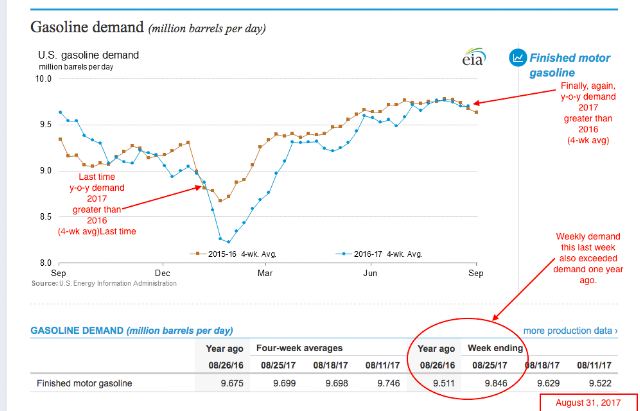Click the August 31, 2017 date box
Image resolution: width=640 pixels, height=411 pixels.
pos(588,402)
